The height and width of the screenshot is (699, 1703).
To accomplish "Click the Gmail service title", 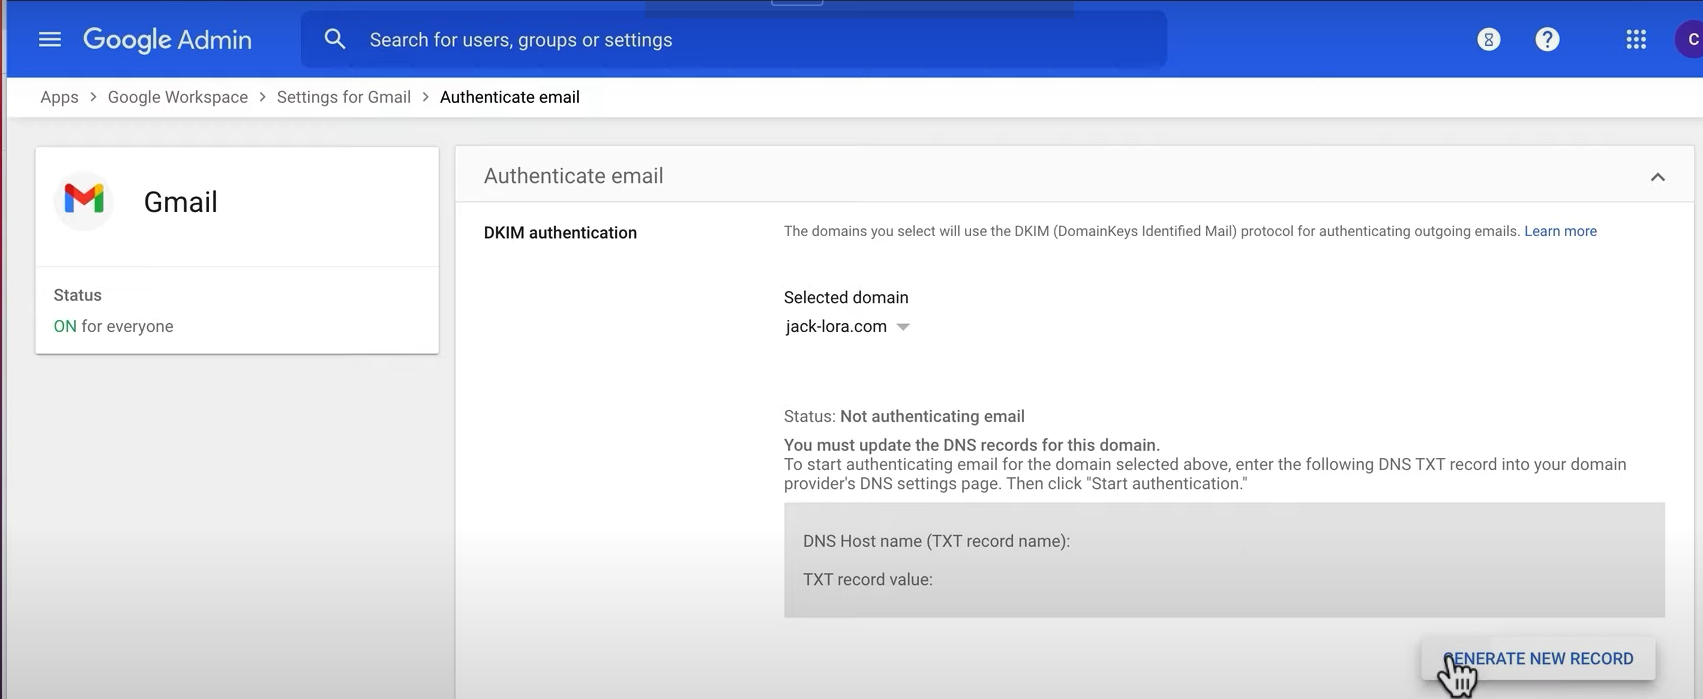I will (x=180, y=202).
